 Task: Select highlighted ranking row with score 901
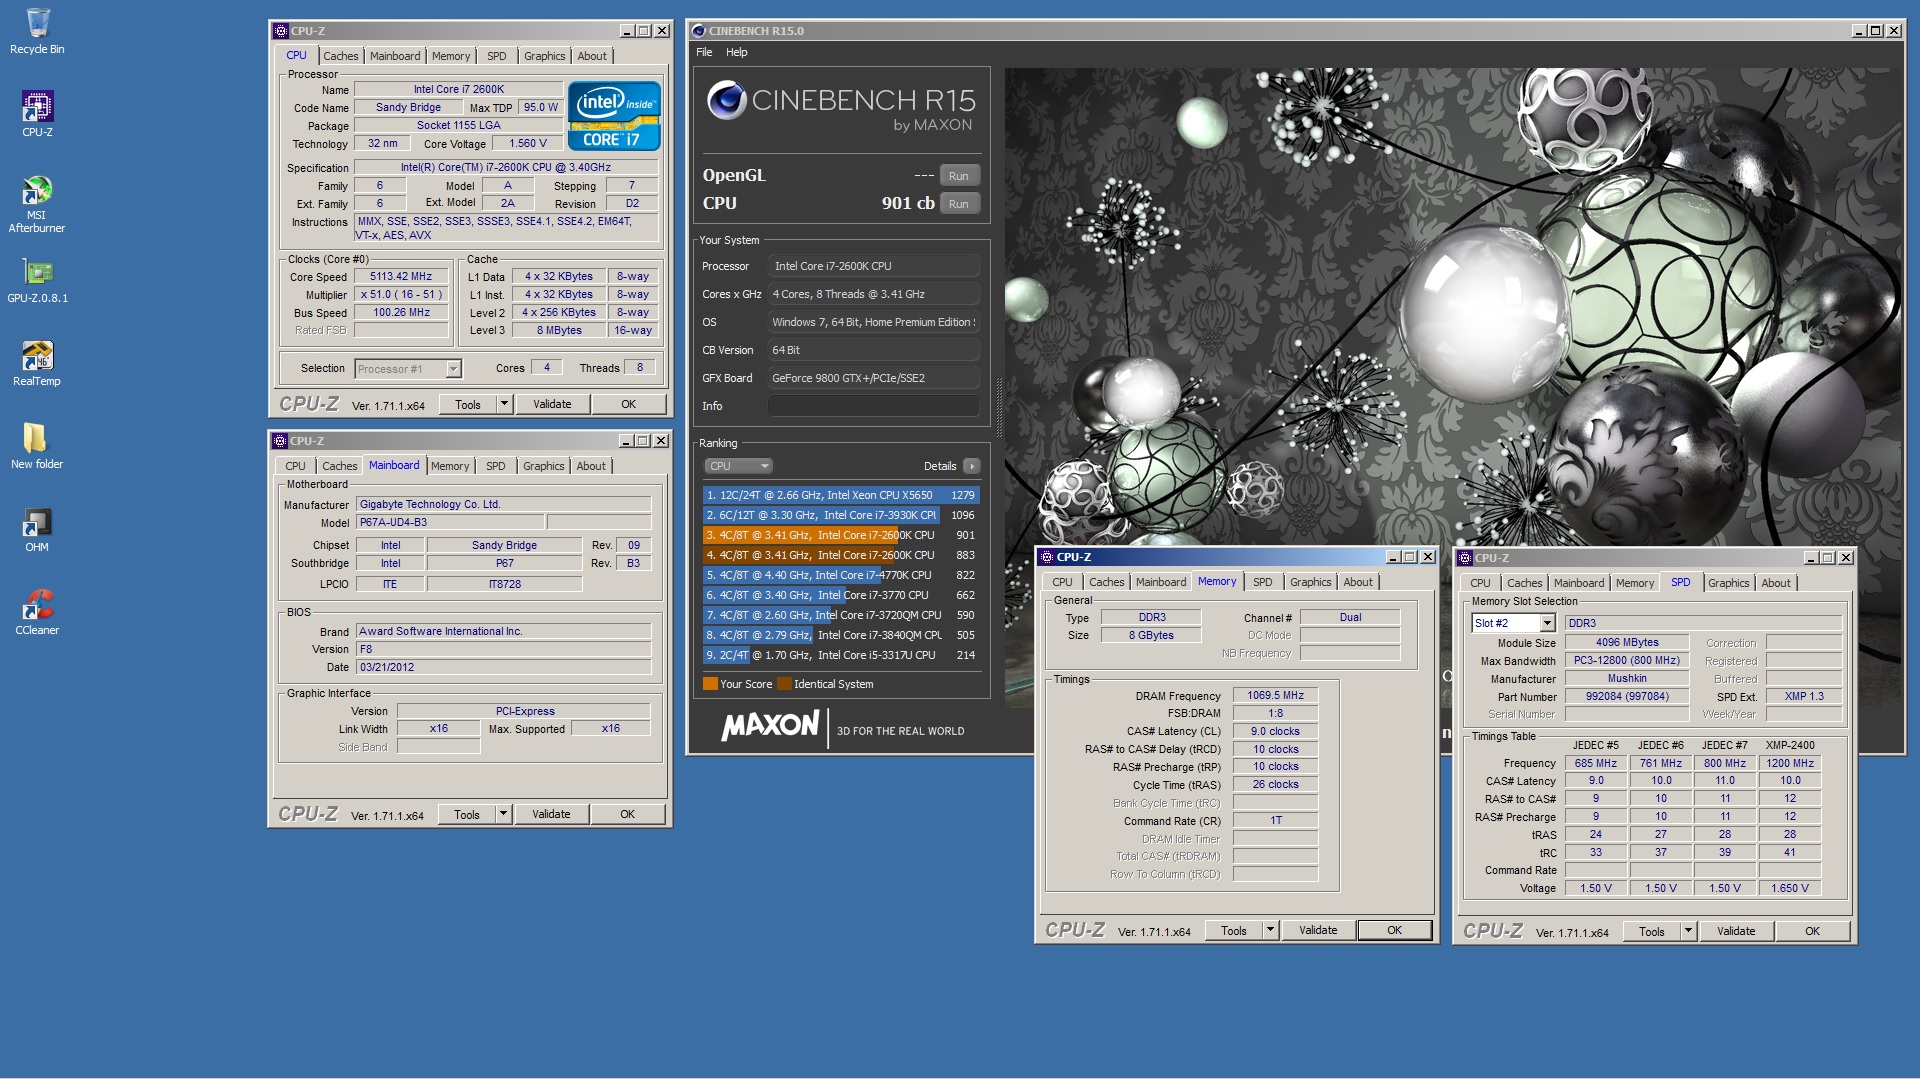(840, 535)
